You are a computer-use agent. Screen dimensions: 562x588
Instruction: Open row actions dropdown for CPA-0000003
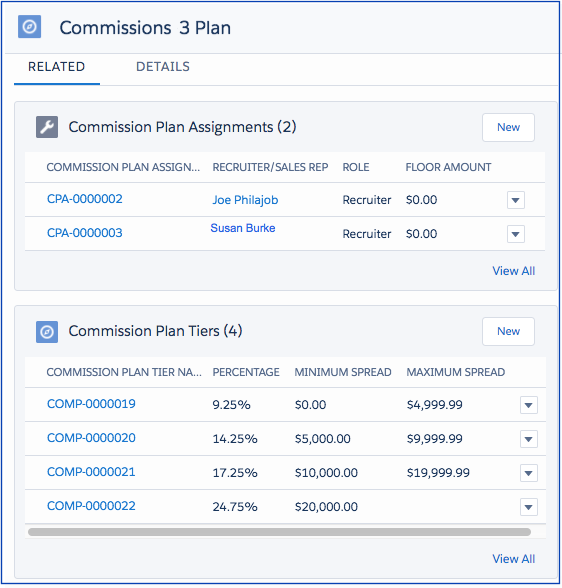tap(516, 234)
